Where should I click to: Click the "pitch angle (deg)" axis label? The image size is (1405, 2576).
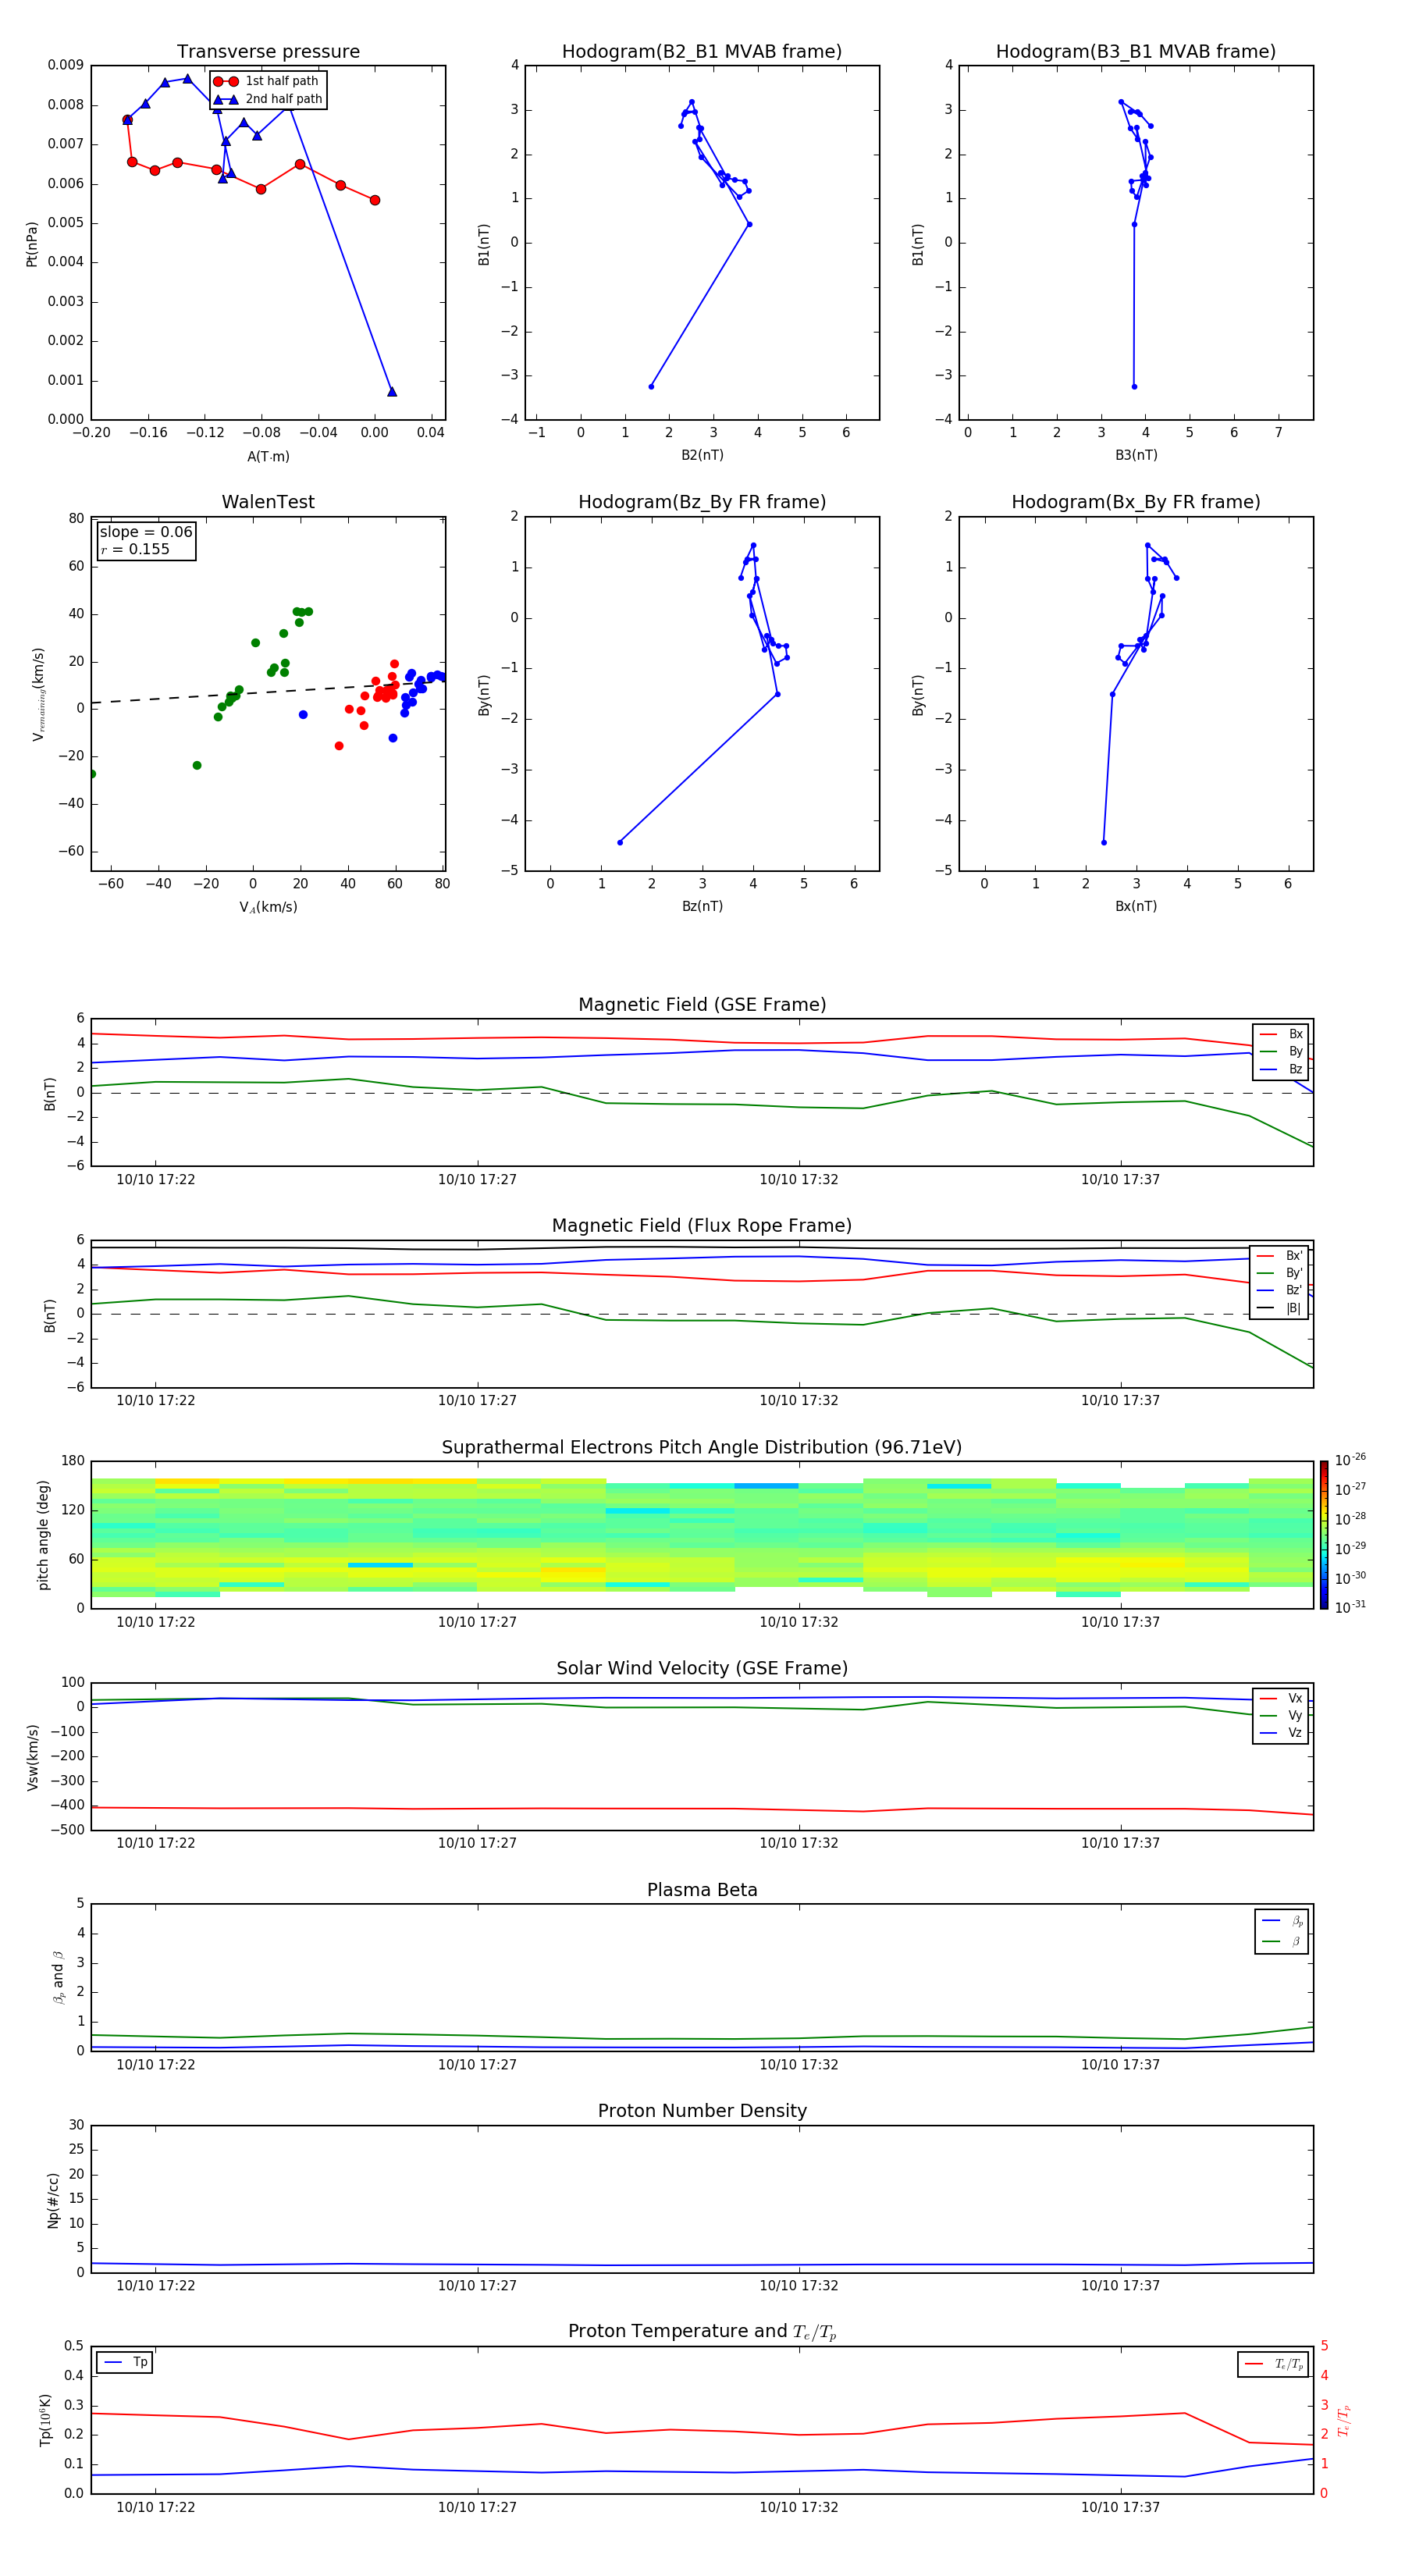click(x=43, y=1535)
